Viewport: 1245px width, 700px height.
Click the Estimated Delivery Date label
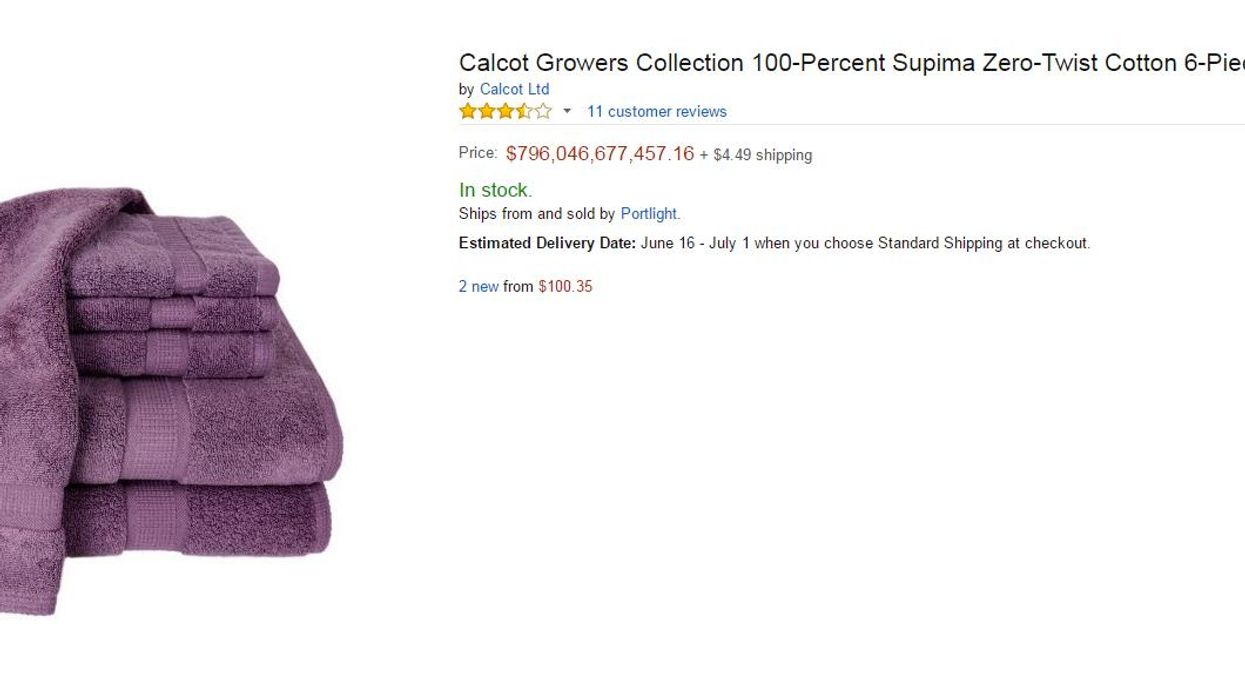(x=547, y=243)
